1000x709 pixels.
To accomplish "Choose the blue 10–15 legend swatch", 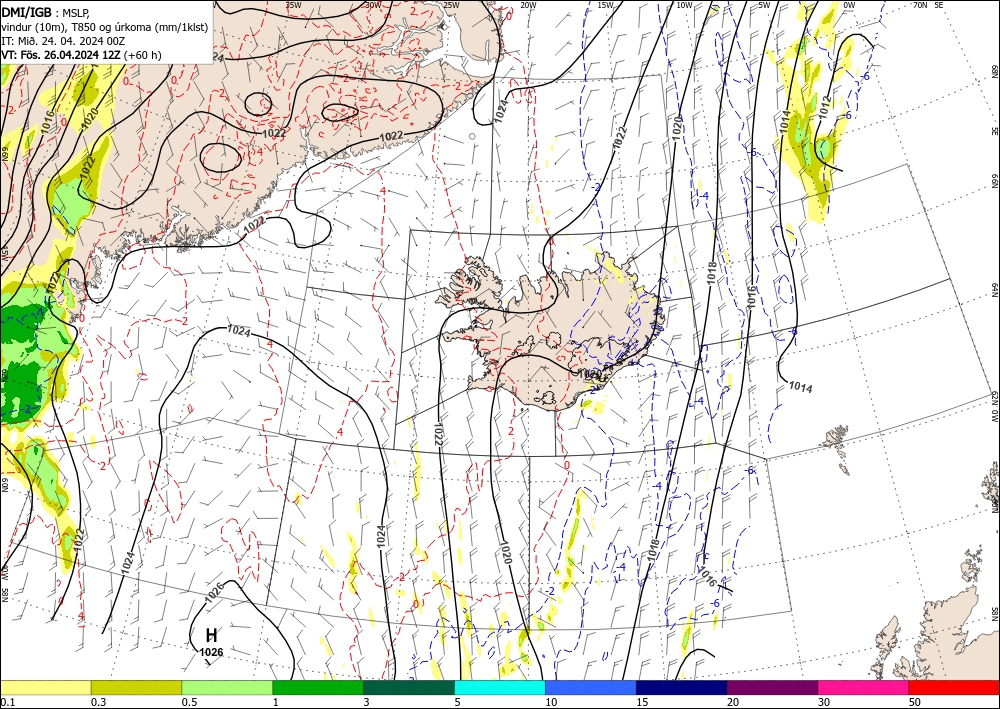I will [x=591, y=687].
